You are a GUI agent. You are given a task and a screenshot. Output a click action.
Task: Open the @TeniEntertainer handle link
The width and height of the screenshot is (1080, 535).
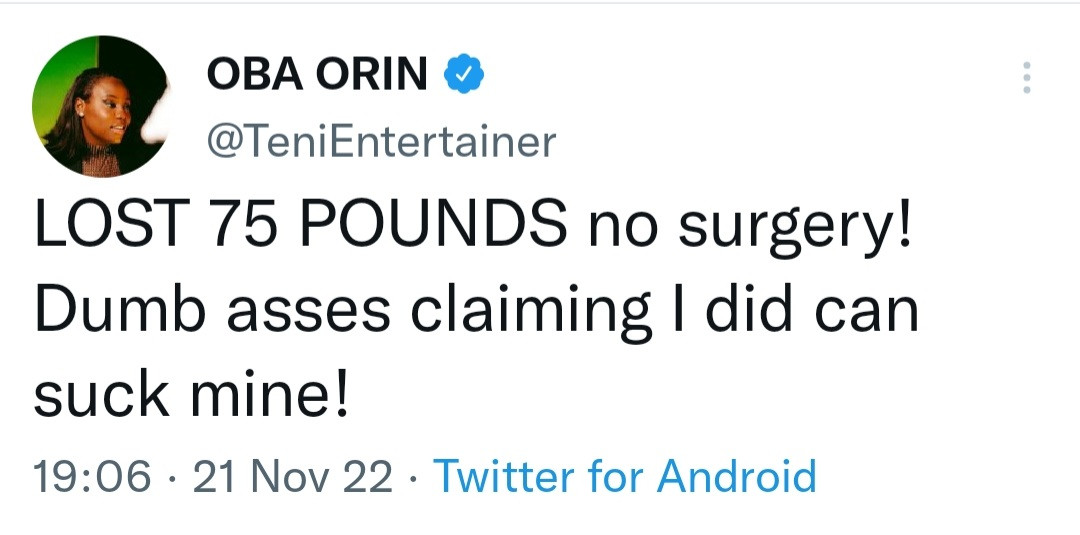[380, 141]
